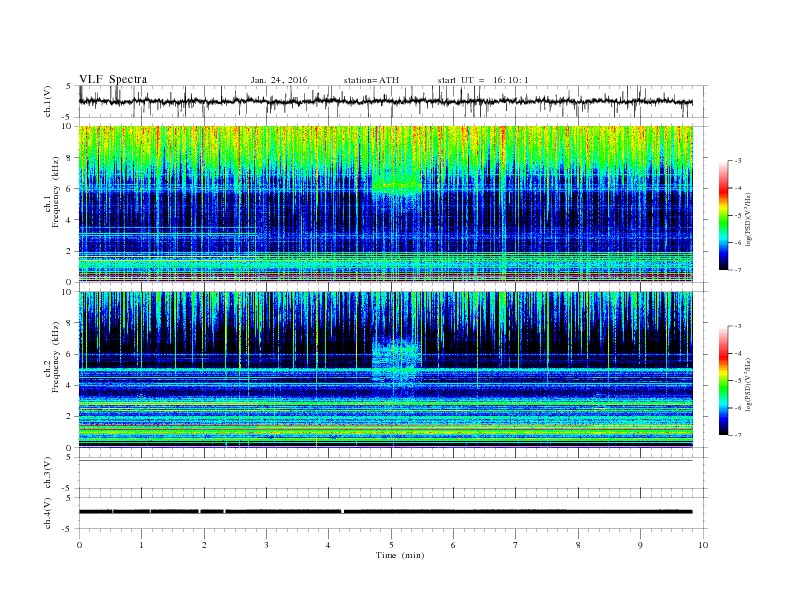Click the "4" kHz tick on the ch.1 spectrogram
Image resolution: width=792 pixels, height=612 pixels.
tap(70, 220)
